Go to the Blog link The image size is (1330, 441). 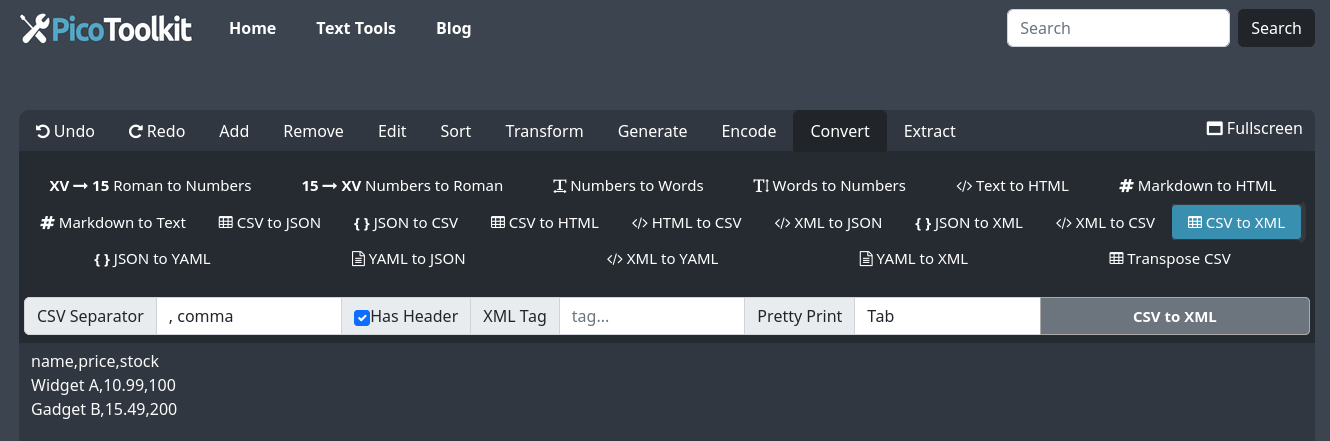pos(453,28)
